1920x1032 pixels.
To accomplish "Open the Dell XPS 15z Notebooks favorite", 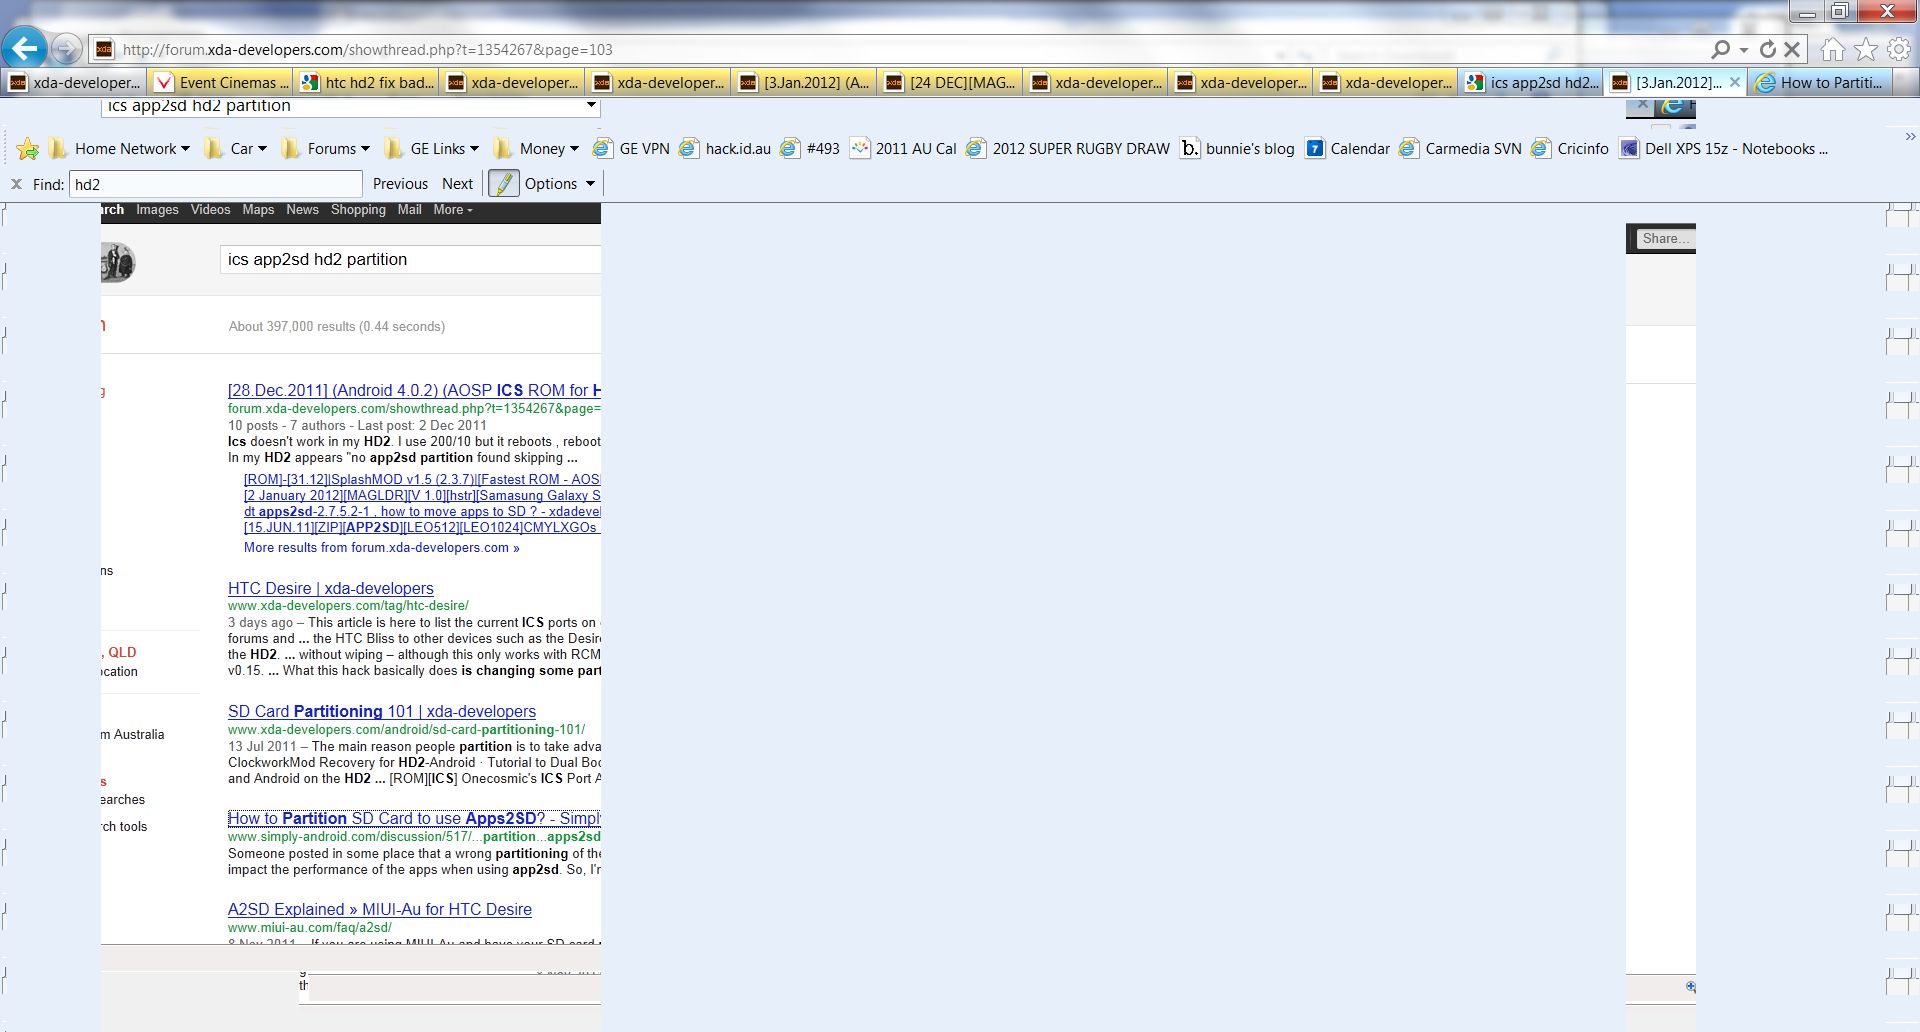I will pyautogui.click(x=1724, y=149).
